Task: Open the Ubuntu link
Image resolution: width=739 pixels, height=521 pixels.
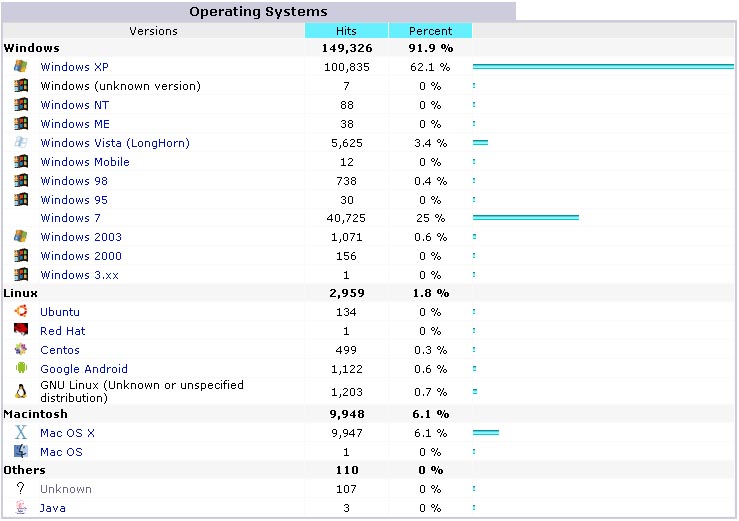Action: (60, 312)
